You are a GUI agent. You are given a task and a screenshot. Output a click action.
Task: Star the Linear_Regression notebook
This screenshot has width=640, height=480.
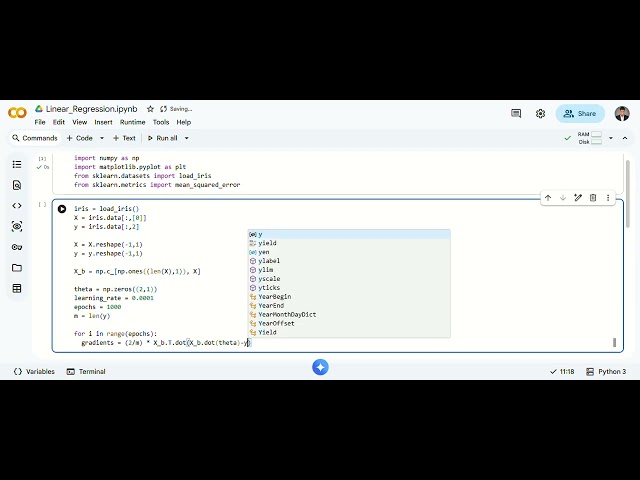[x=150, y=109]
